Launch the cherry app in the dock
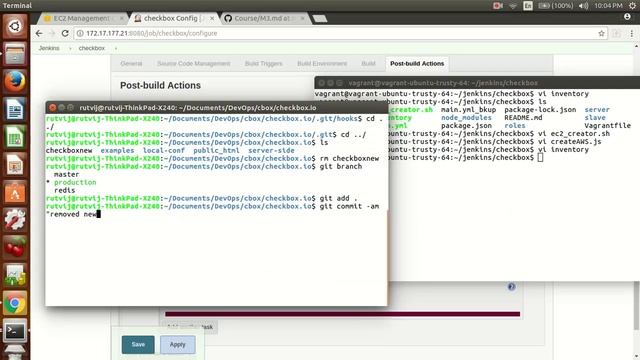640x360 pixels. coord(15,248)
